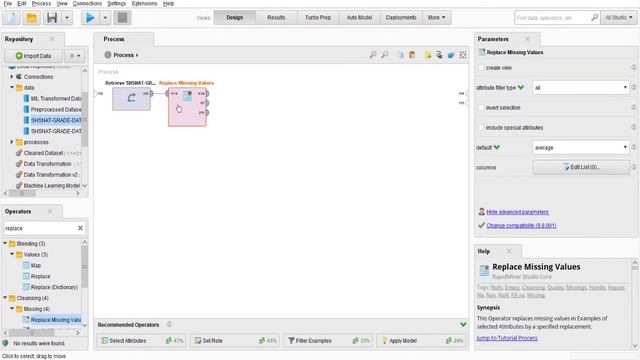Toggle the invert selection checkbox
Screen dimensions: 640x360
pyautogui.click(x=481, y=108)
